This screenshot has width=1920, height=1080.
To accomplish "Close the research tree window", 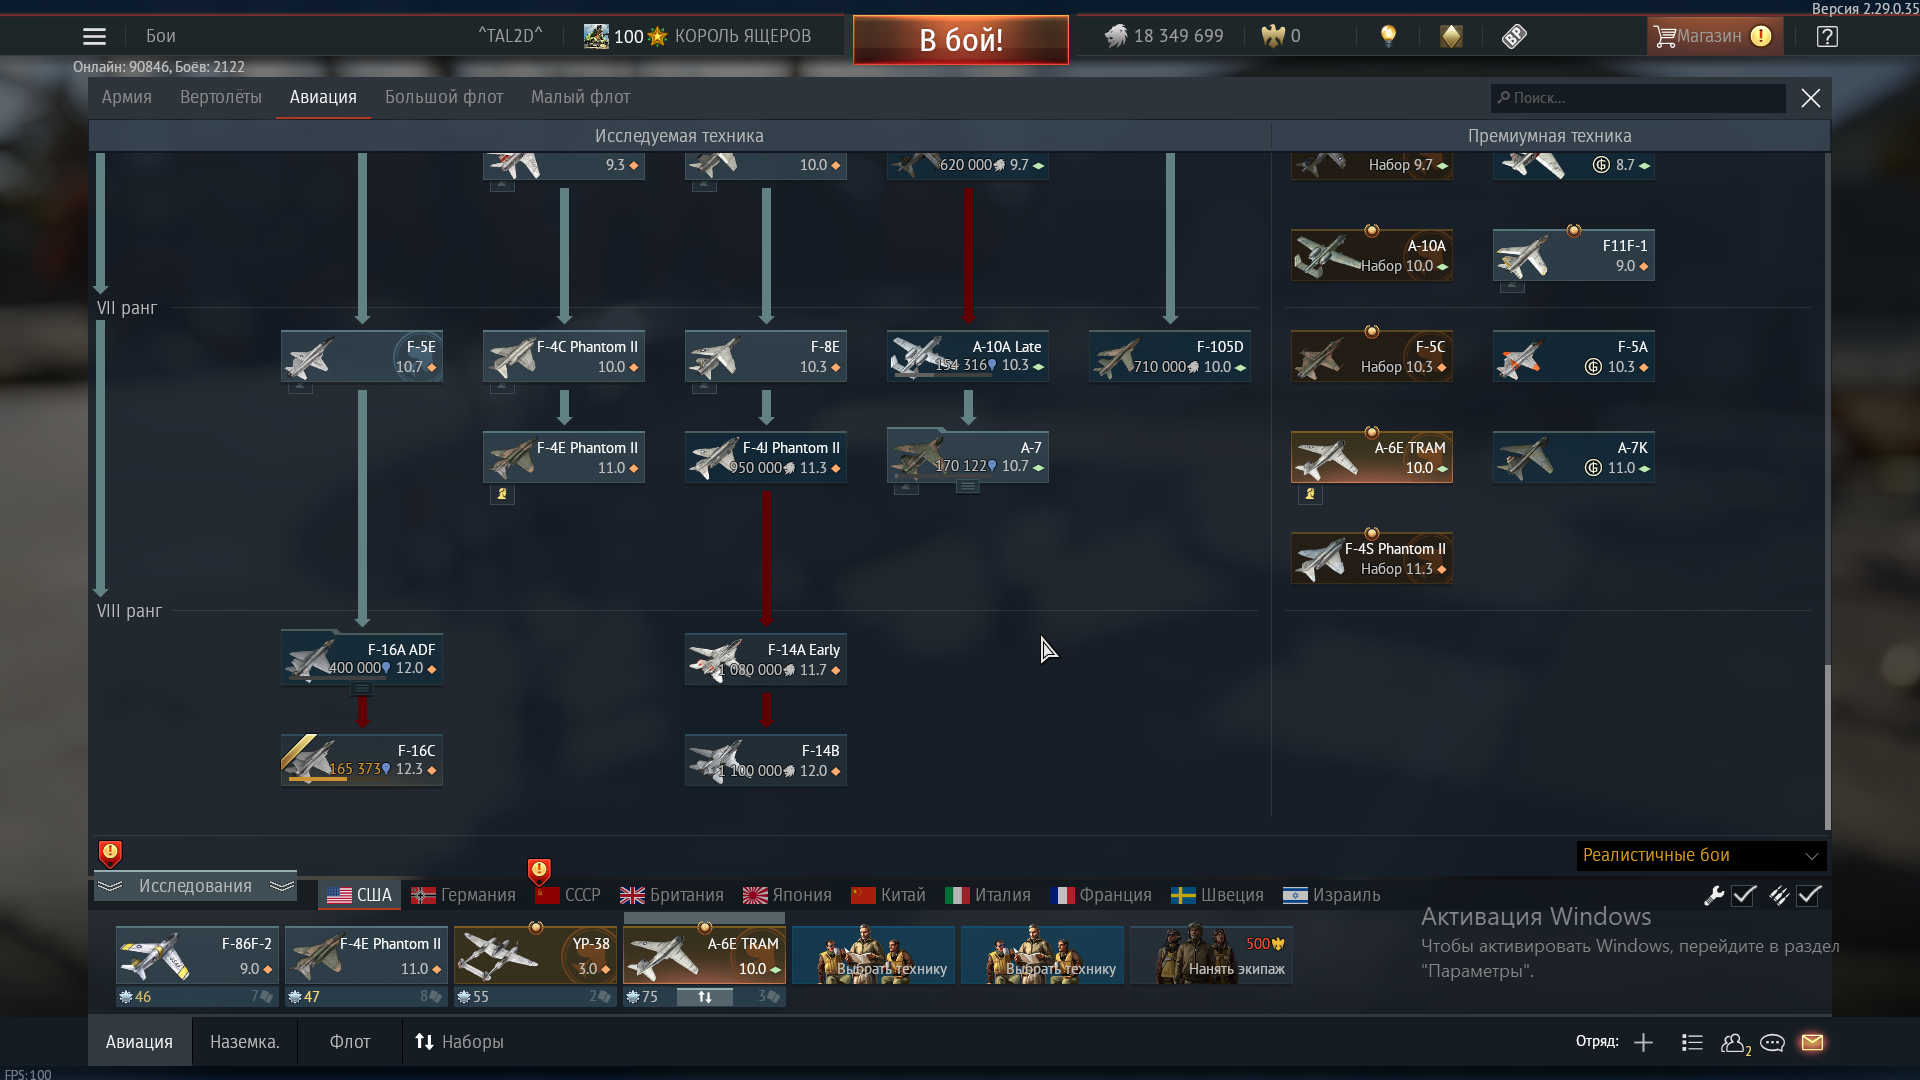I will pyautogui.click(x=1811, y=98).
